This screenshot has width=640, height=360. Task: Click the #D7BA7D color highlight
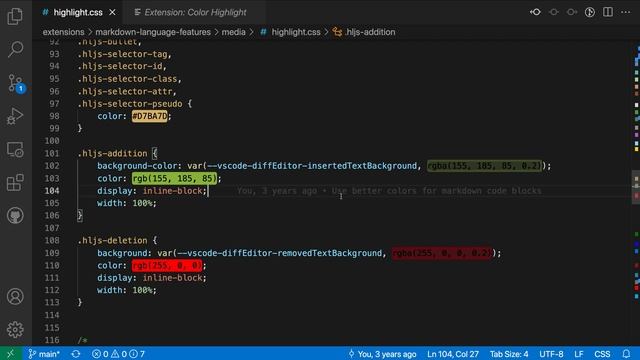click(x=150, y=116)
